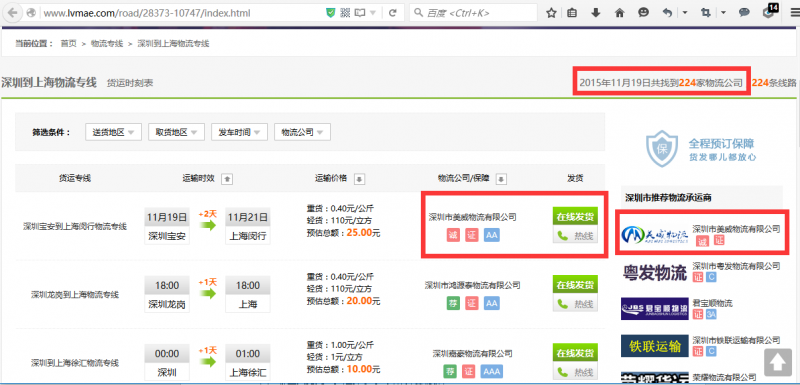Image resolution: width=800 pixels, height=385 pixels.
Task: Go back using the browser back arrow
Action: [12, 13]
